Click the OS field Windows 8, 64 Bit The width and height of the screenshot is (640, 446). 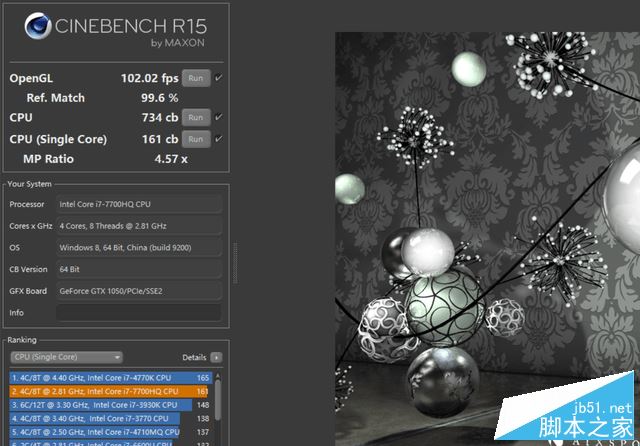[x=139, y=247]
